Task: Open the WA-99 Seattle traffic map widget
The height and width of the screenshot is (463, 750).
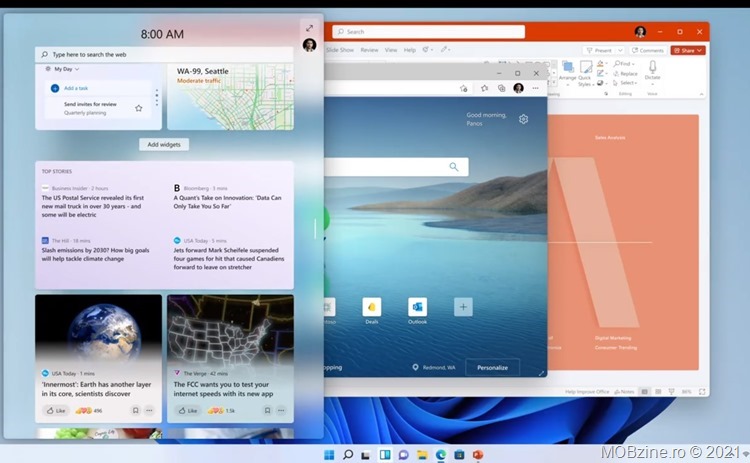Action: 231,97
